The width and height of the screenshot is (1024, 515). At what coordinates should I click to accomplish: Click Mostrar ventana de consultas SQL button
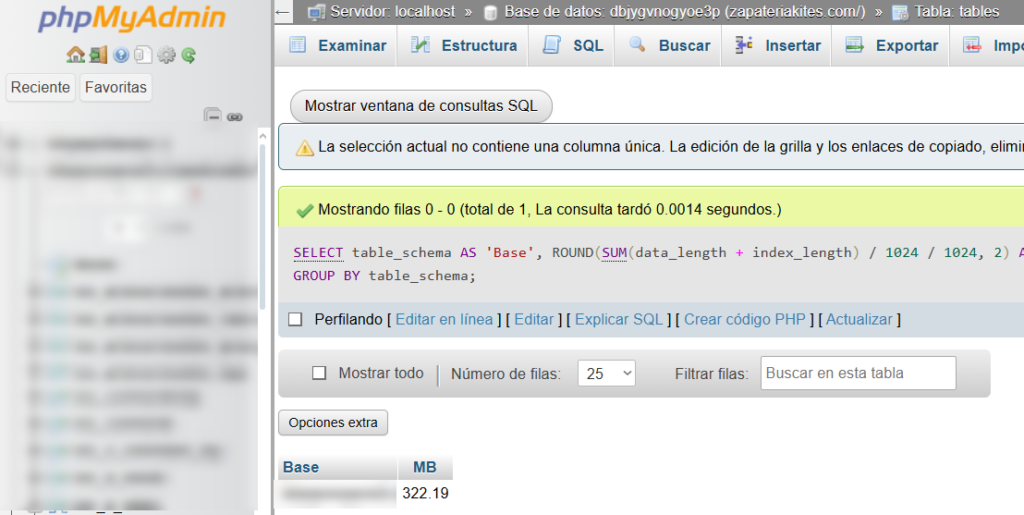(420, 106)
